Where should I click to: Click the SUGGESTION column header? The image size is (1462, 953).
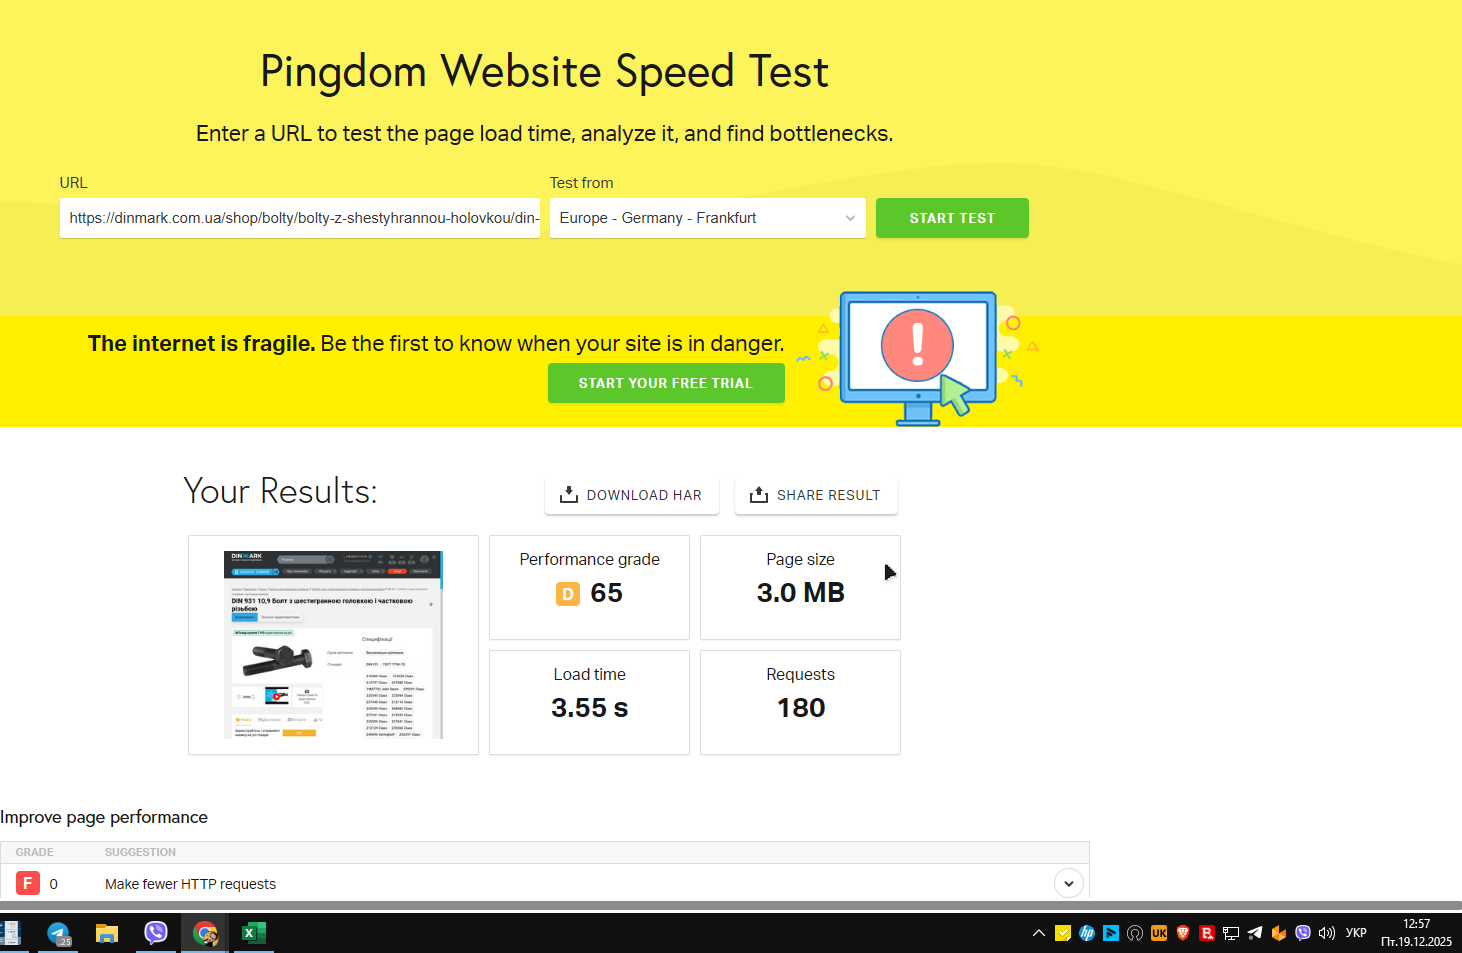click(x=141, y=852)
